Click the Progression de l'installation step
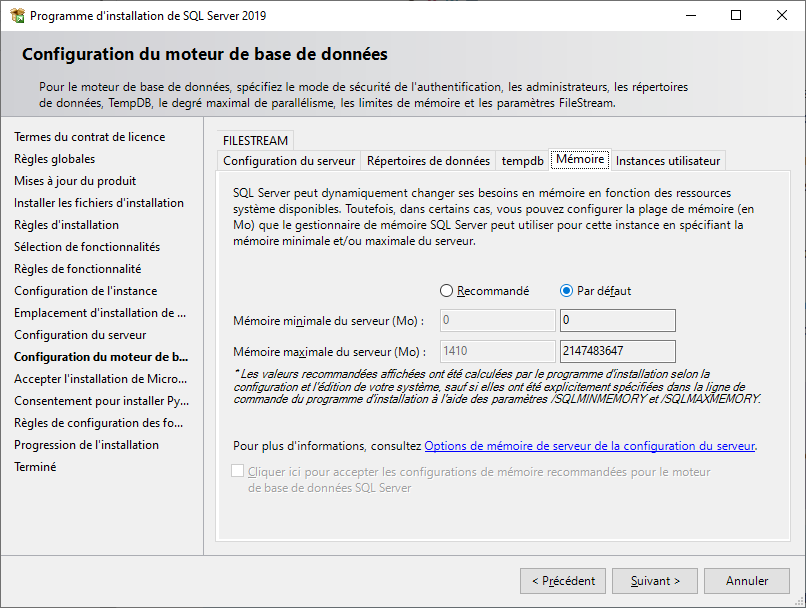This screenshot has height=608, width=806. 86,445
